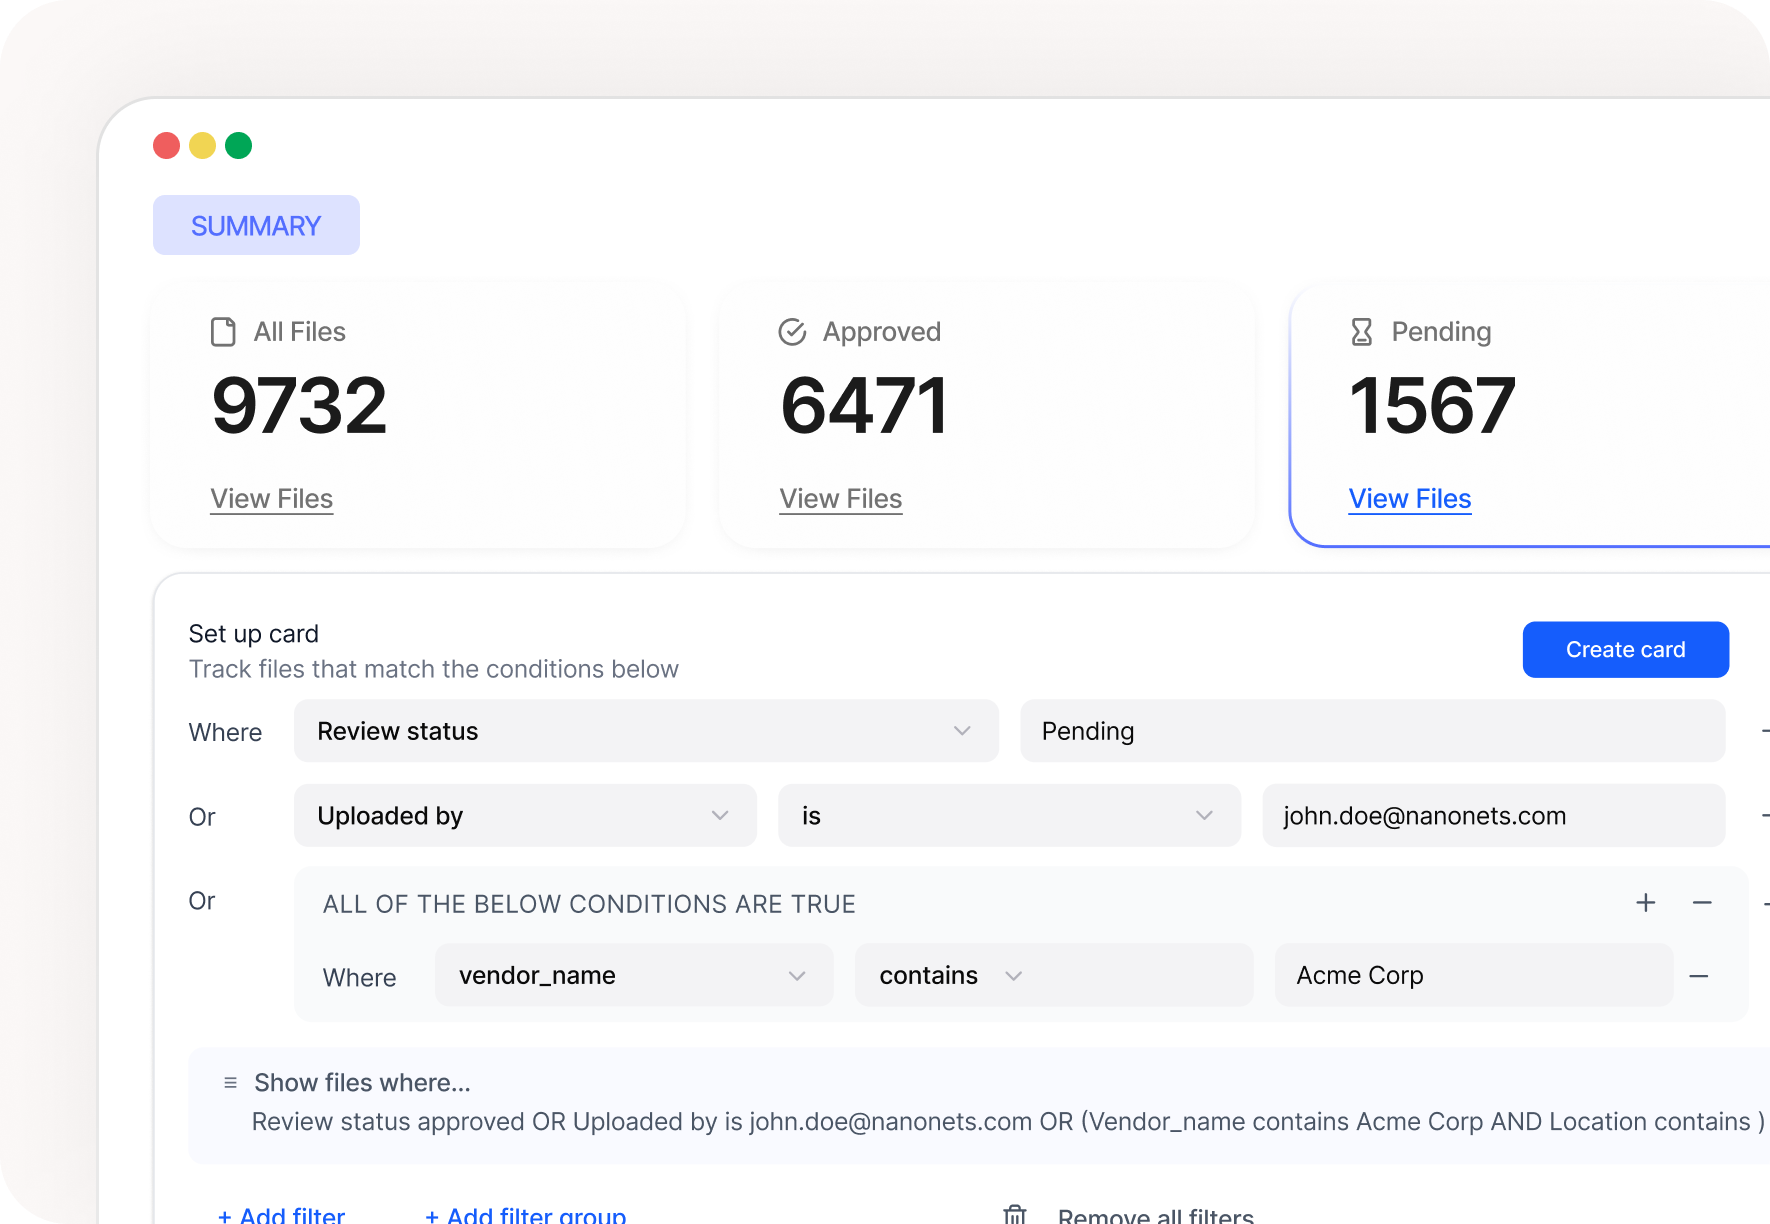This screenshot has width=1770, height=1224.
Task: Remove the filter group with minus icon
Action: (1702, 903)
